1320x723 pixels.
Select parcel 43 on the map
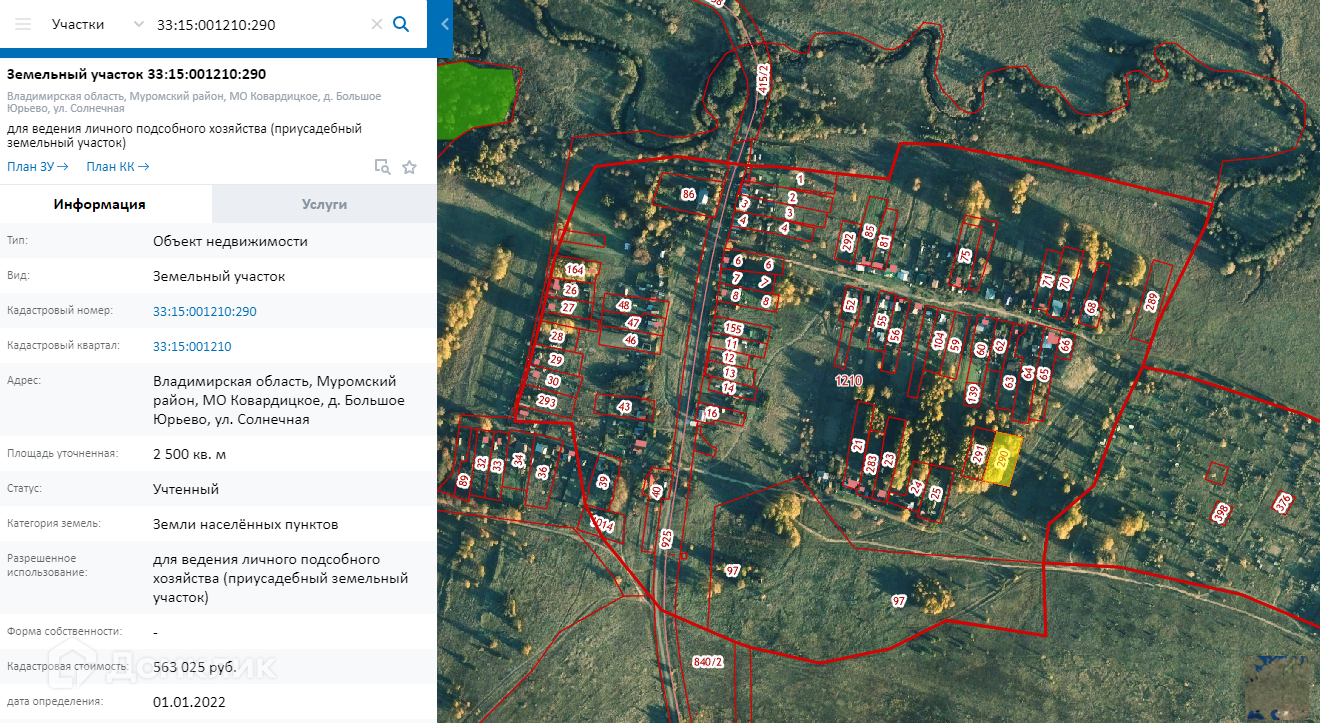tap(625, 407)
